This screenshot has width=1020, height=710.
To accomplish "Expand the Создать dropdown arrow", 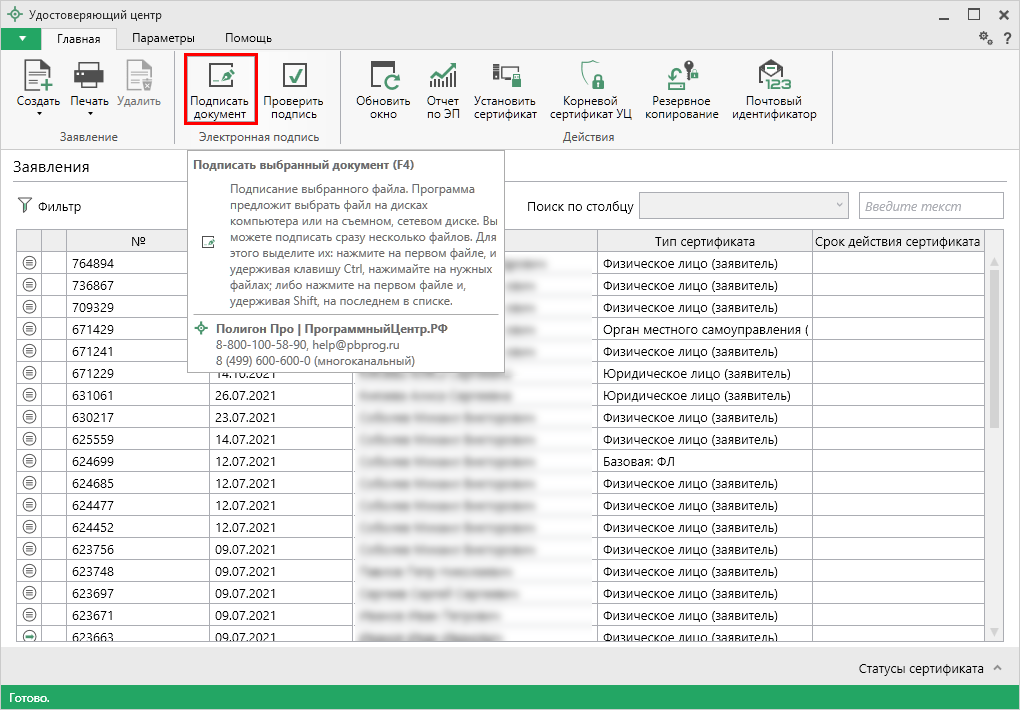I will tap(38, 113).
